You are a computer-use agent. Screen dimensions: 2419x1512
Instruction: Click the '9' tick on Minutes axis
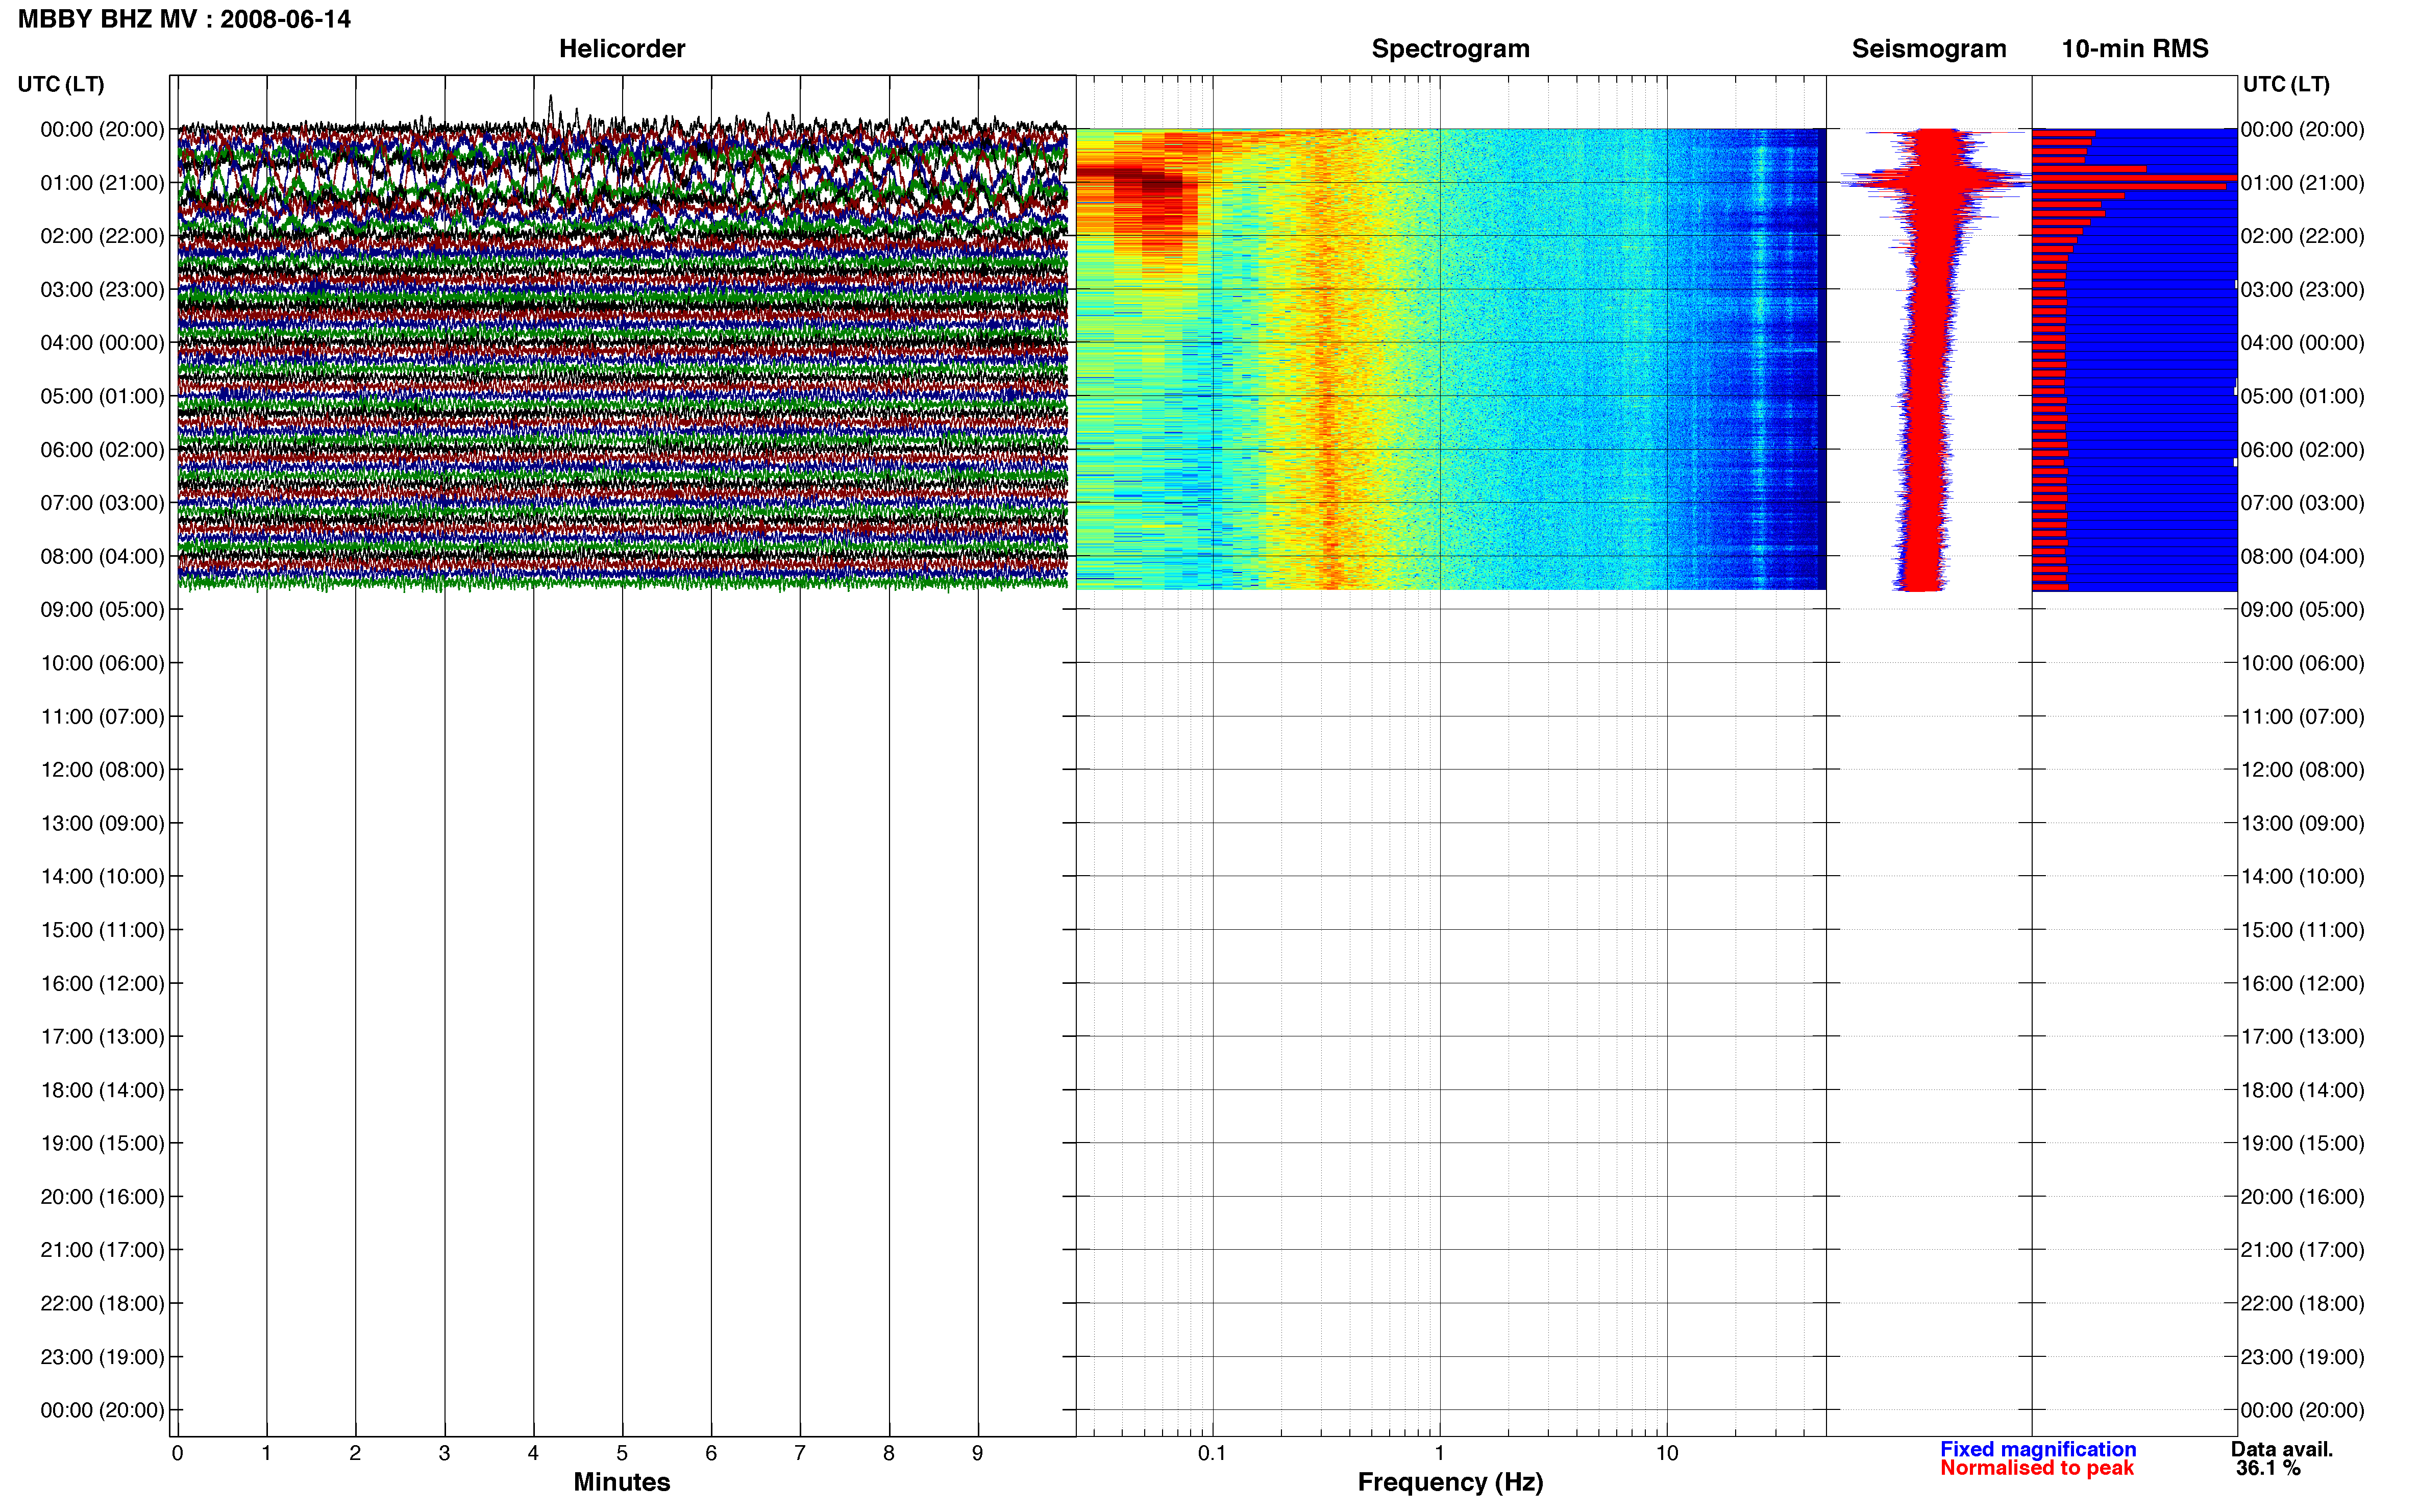pos(978,1453)
